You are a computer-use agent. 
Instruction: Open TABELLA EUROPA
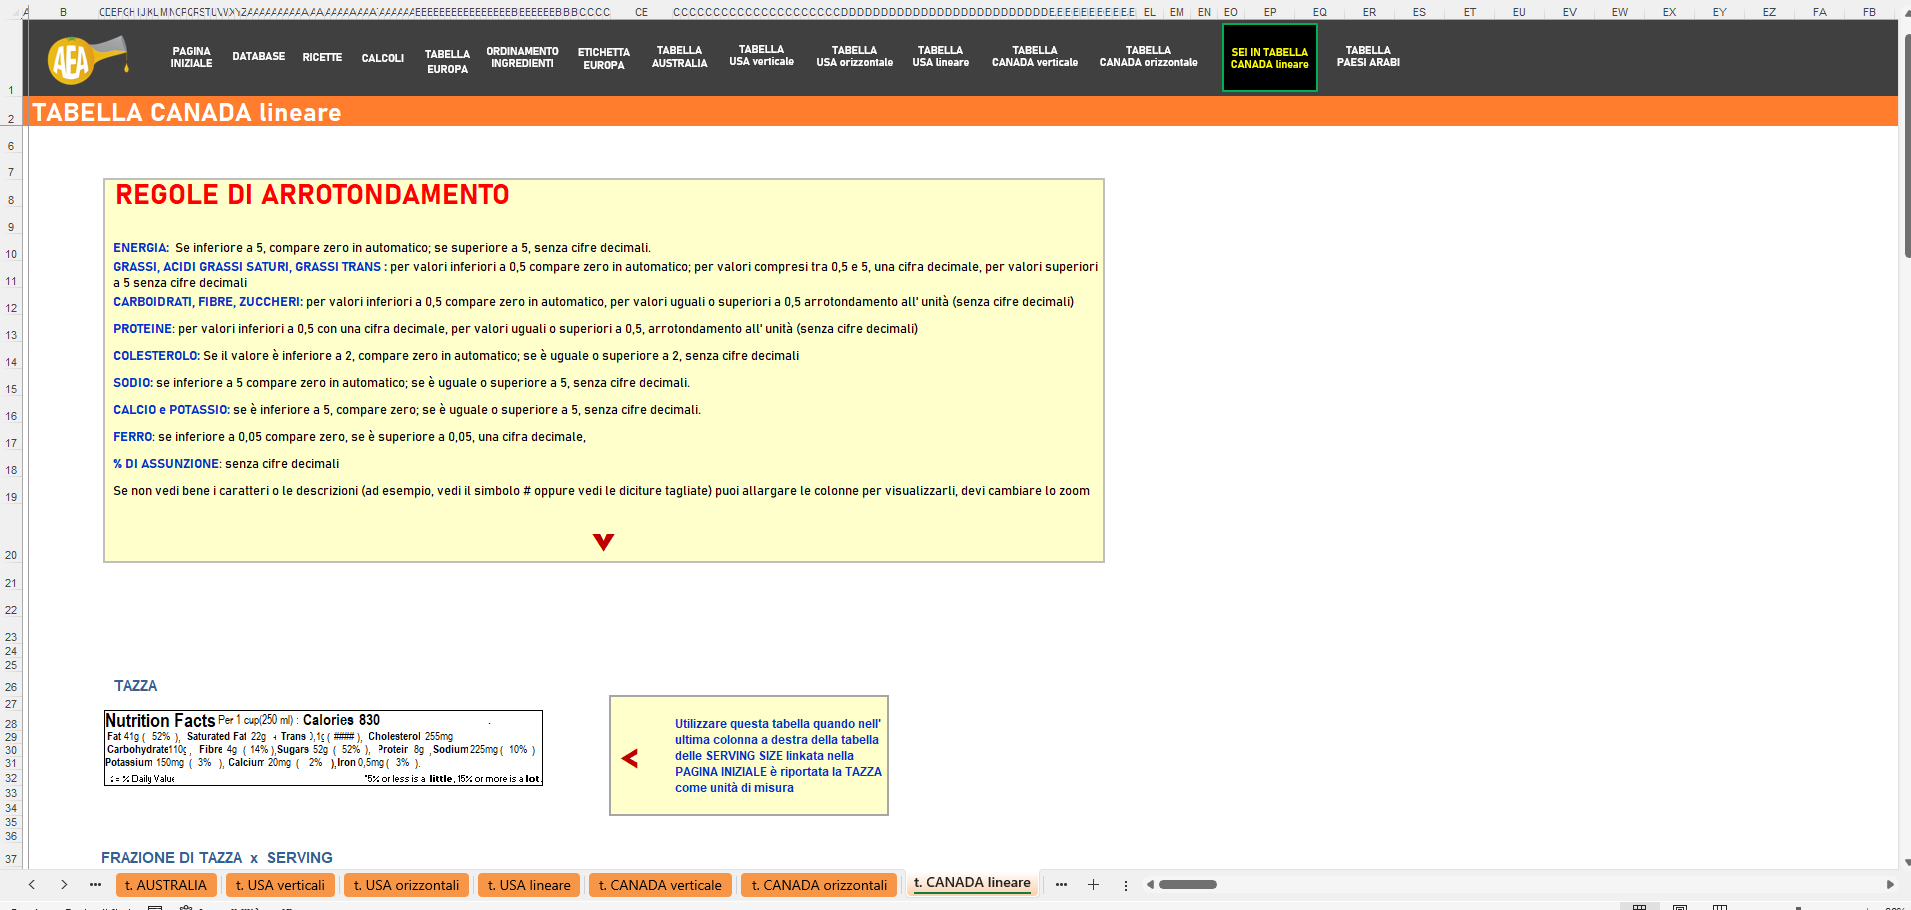coord(447,61)
